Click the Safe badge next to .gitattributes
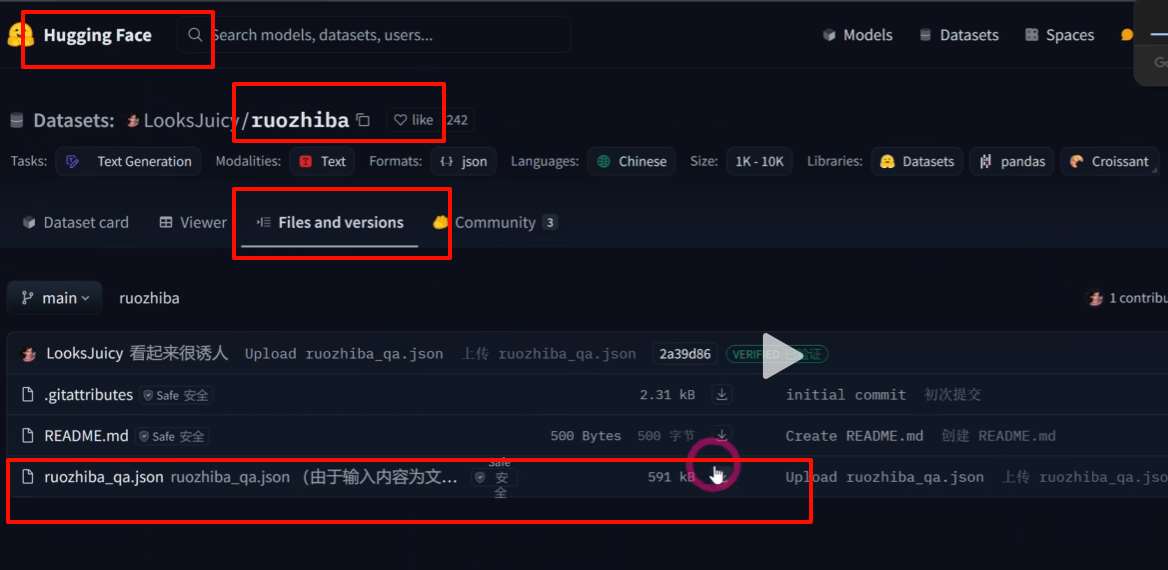Screen dimensions: 1168x570 click(x=176, y=396)
